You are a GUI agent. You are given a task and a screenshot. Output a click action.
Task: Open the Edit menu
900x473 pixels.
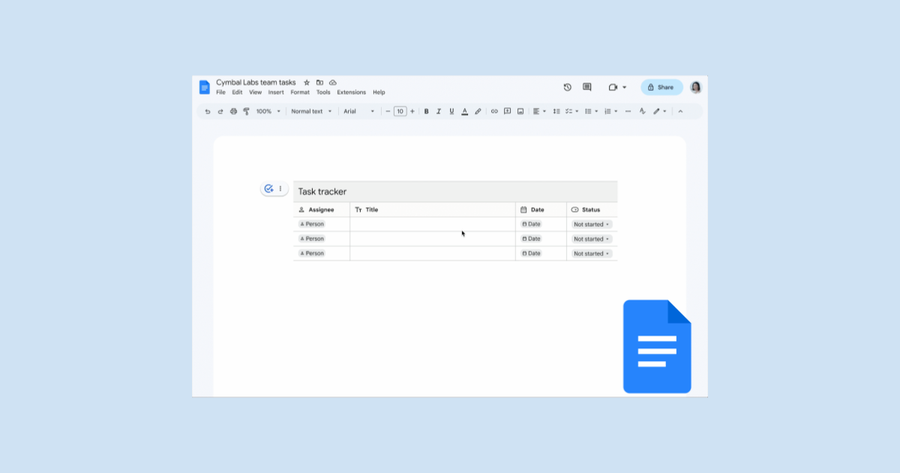click(237, 92)
